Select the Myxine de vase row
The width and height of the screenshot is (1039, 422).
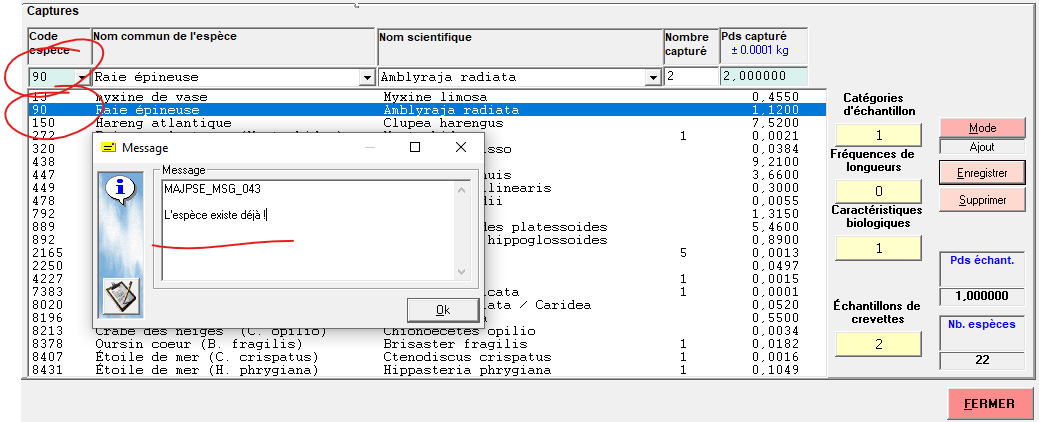427,97
